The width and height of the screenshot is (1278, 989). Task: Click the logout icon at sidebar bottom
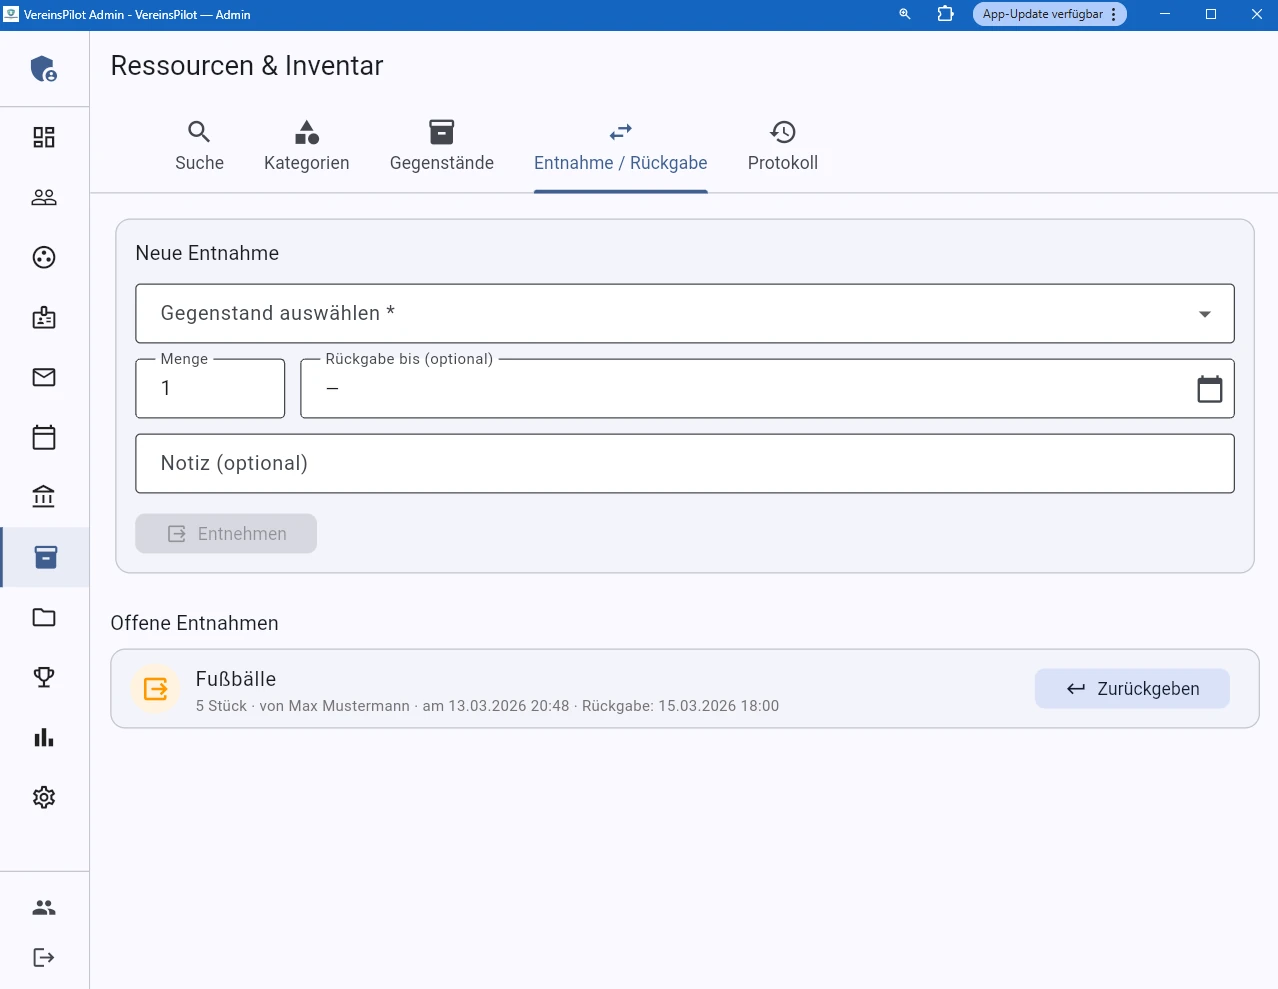tap(44, 957)
